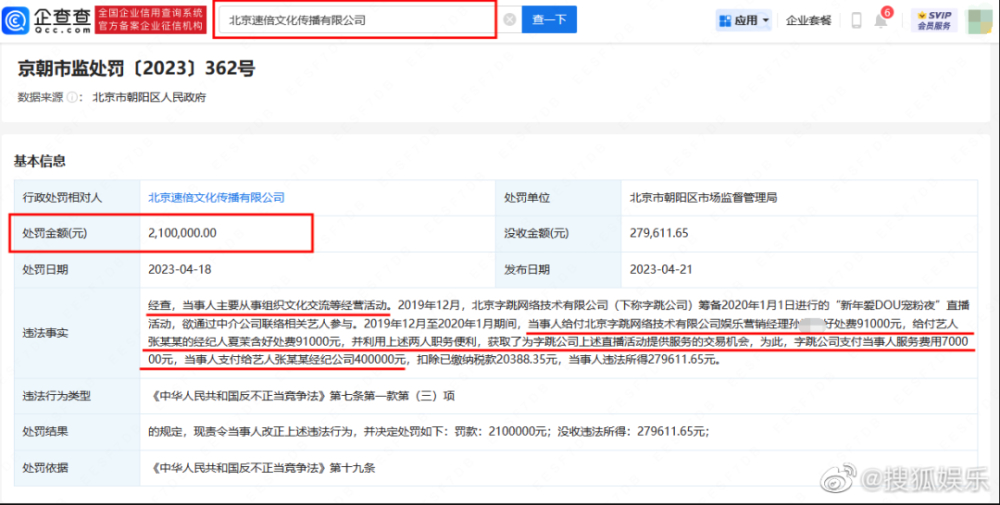Image resolution: width=1000 pixels, height=505 pixels.
Task: Clear the search box with the X icon
Action: (510, 20)
